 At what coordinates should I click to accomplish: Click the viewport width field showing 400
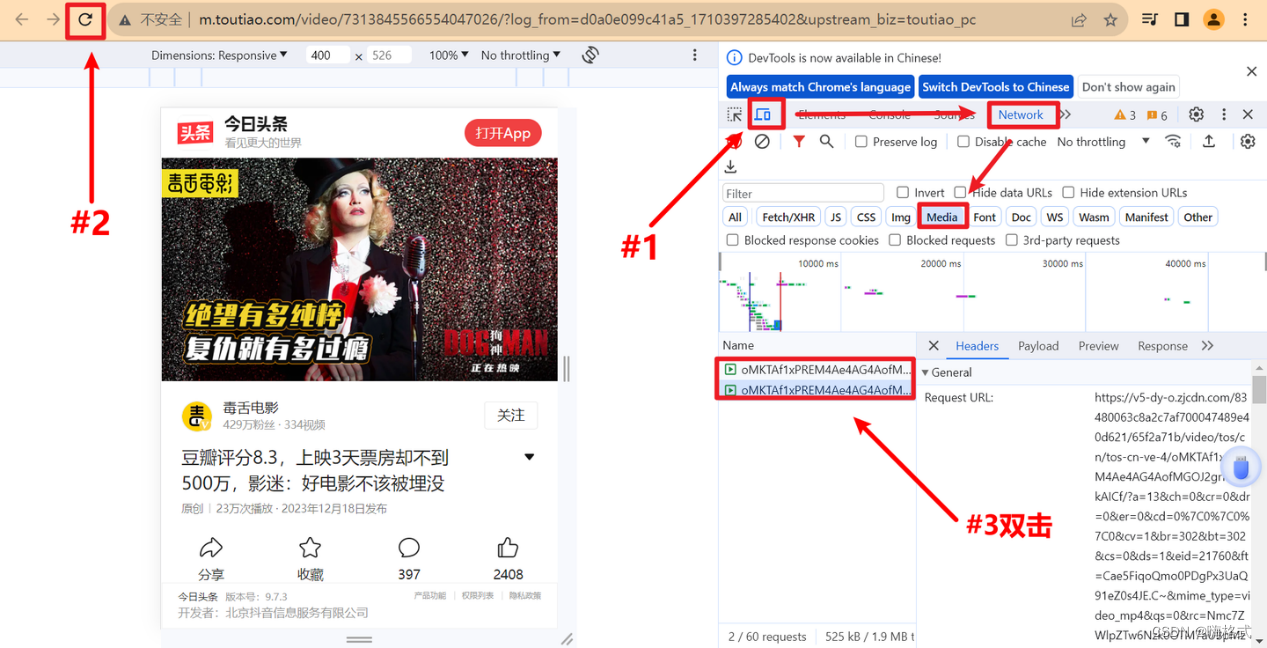click(327, 55)
